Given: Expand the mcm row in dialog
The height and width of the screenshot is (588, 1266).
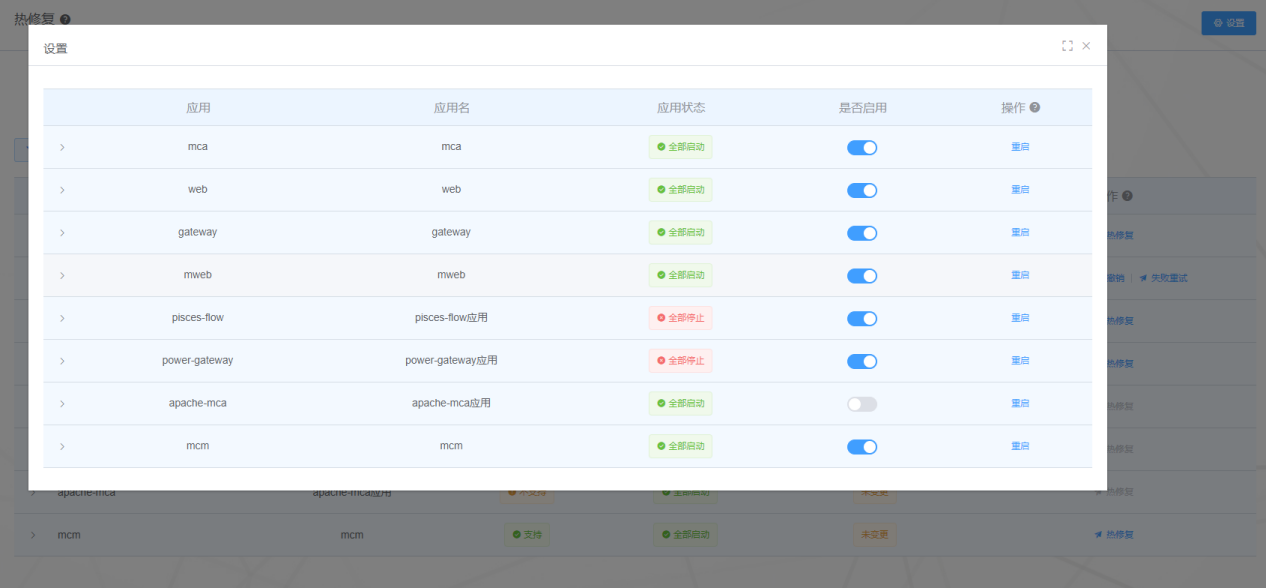Looking at the screenshot, I should pyautogui.click(x=62, y=447).
